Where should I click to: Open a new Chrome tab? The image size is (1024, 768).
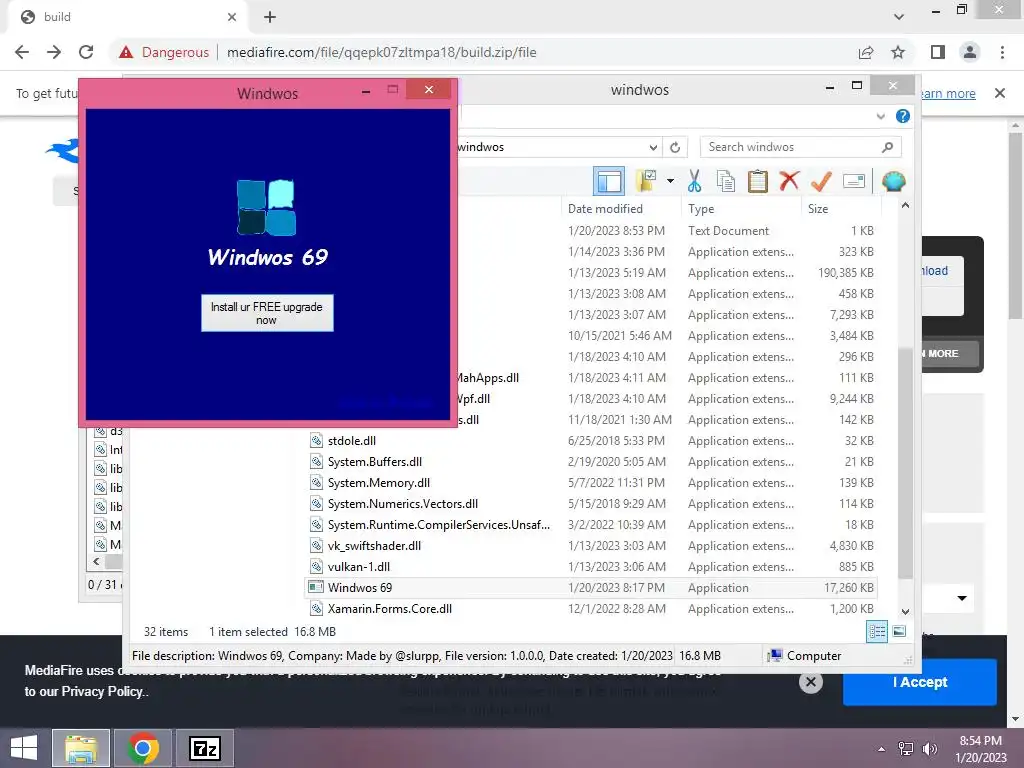pos(270,17)
